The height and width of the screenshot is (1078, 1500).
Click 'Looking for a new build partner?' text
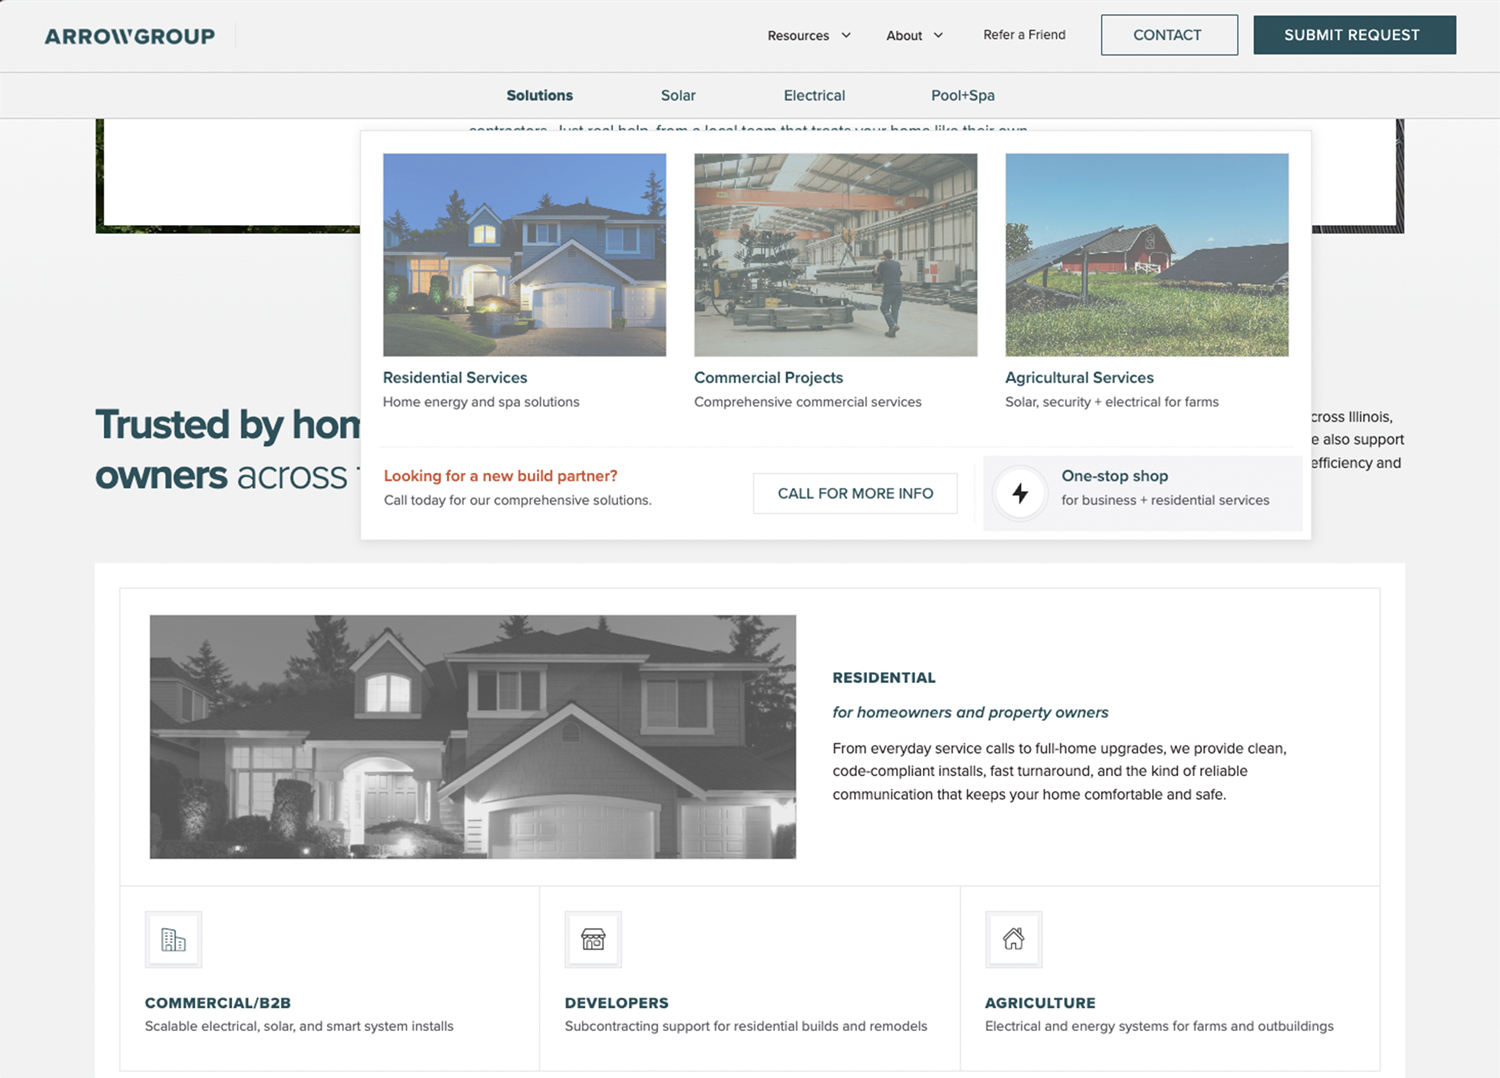pyautogui.click(x=501, y=476)
